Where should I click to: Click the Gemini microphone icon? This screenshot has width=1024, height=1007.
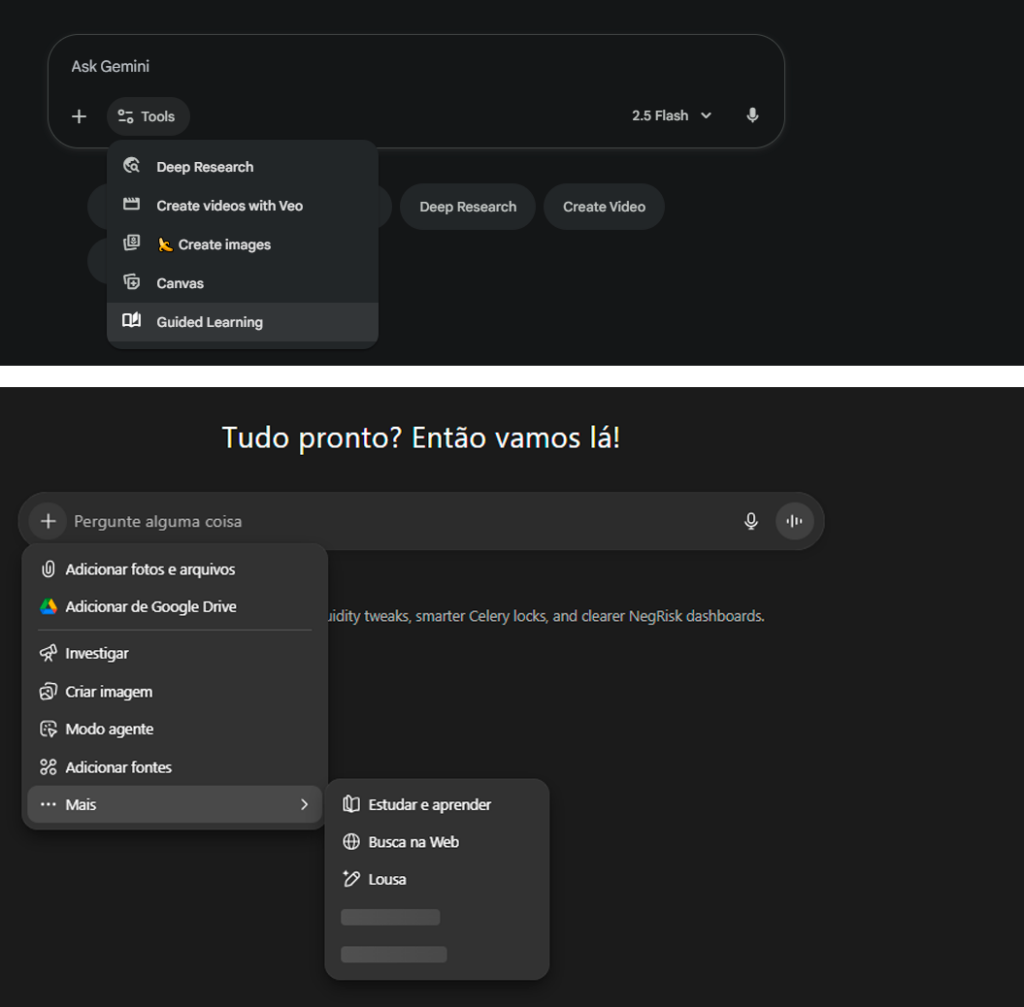pos(752,116)
